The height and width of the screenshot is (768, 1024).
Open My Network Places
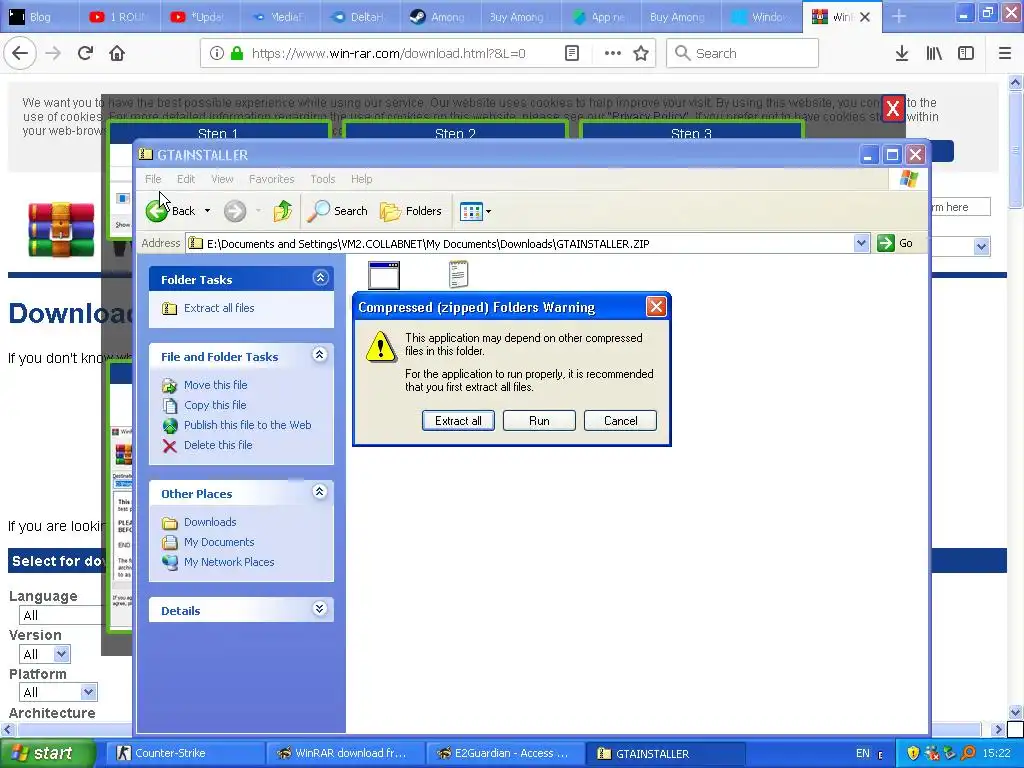[229, 562]
